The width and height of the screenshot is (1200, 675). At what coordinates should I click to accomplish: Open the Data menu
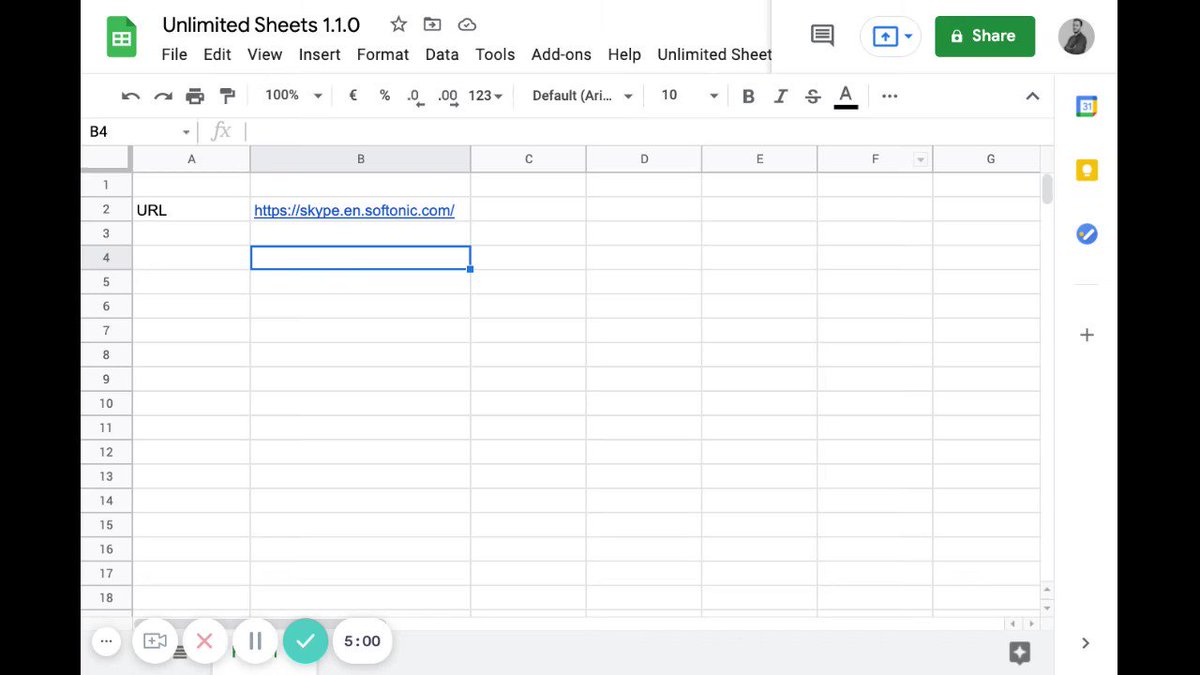coord(442,55)
